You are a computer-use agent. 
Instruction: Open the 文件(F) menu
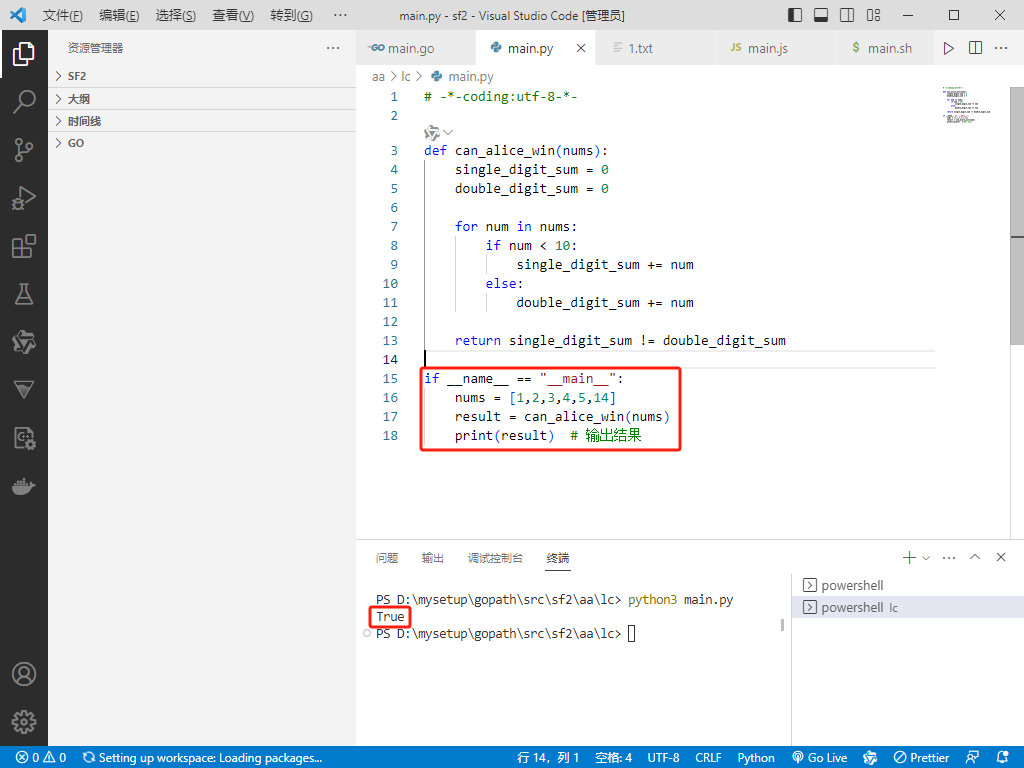click(63, 16)
